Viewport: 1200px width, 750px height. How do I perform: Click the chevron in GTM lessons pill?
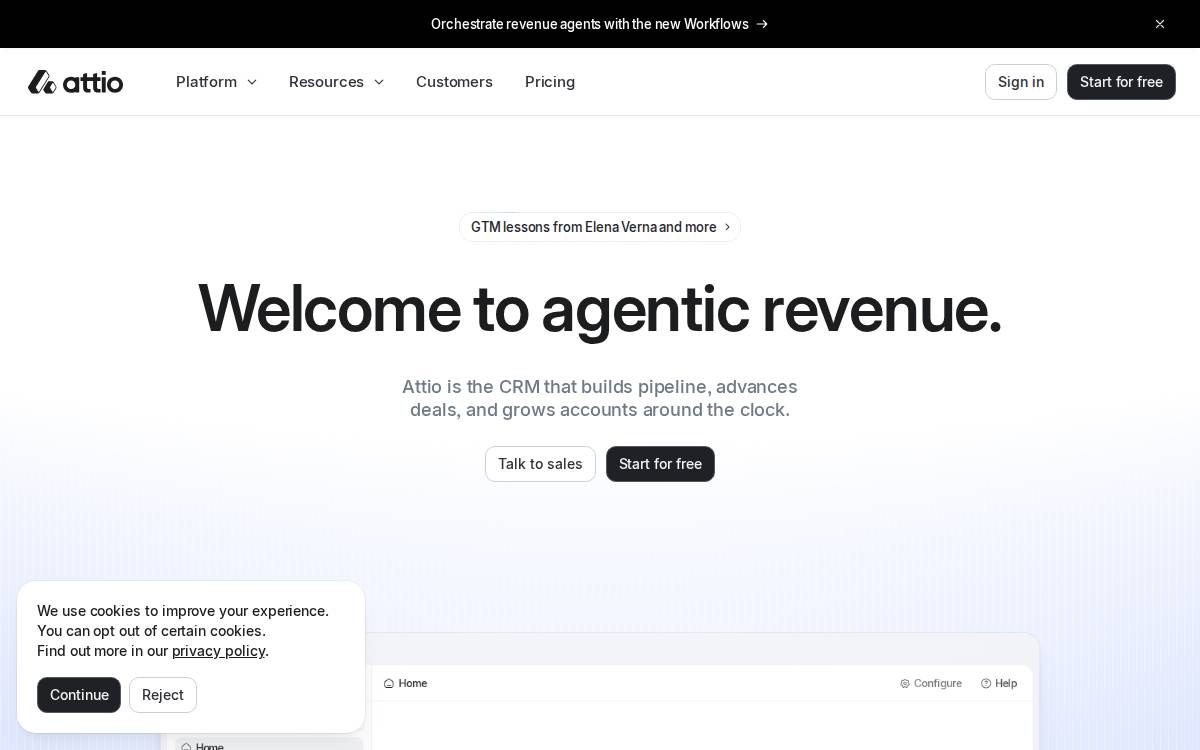[727, 227]
